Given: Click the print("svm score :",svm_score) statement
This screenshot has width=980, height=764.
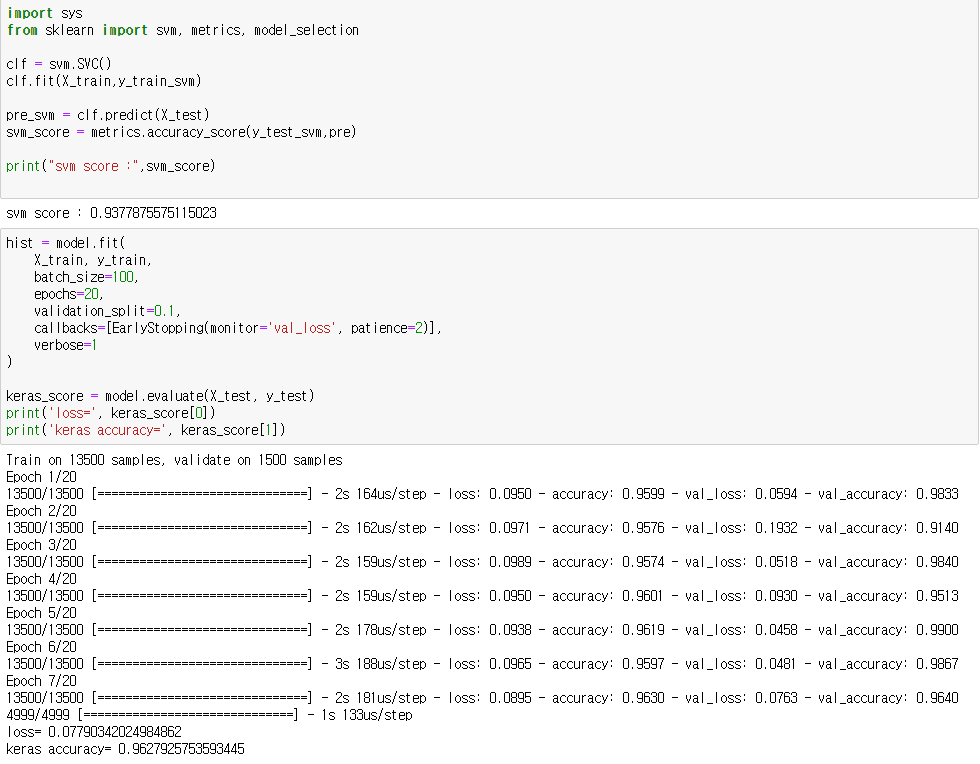Looking at the screenshot, I should (111, 166).
